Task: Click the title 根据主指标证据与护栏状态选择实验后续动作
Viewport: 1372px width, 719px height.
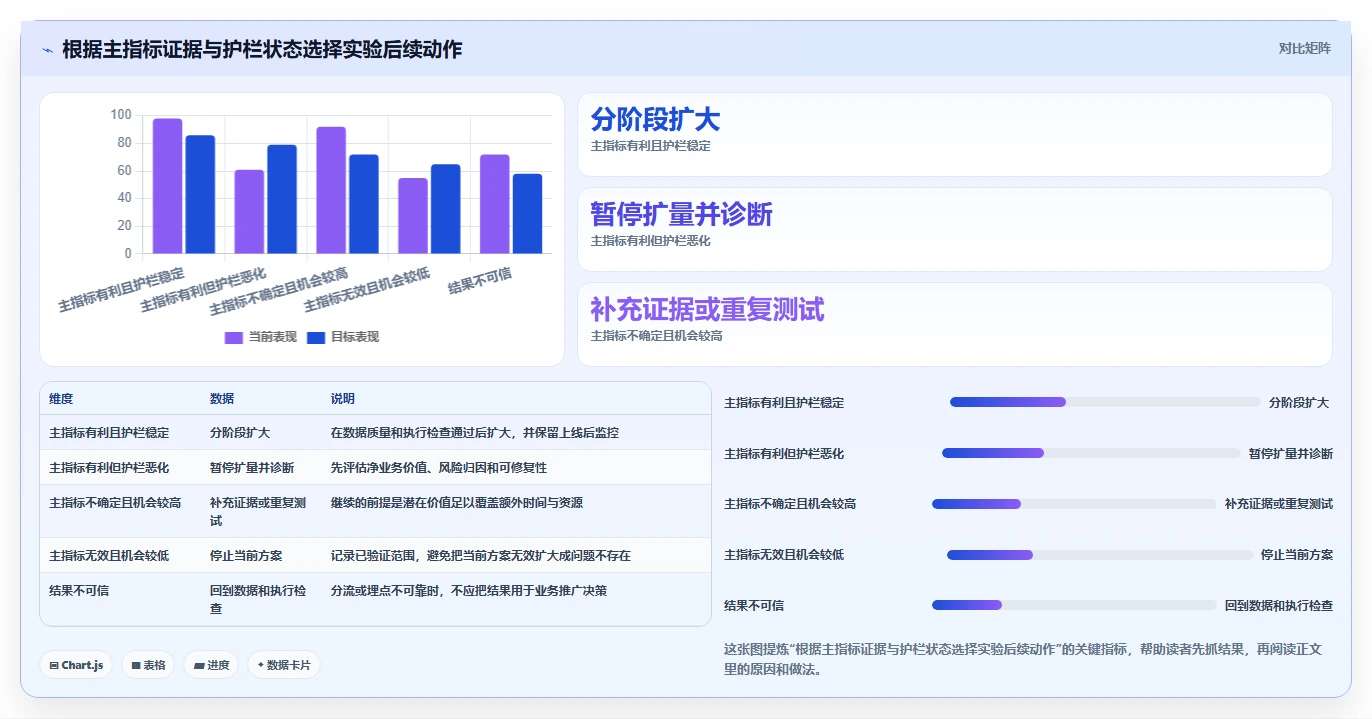Action: [x=262, y=49]
